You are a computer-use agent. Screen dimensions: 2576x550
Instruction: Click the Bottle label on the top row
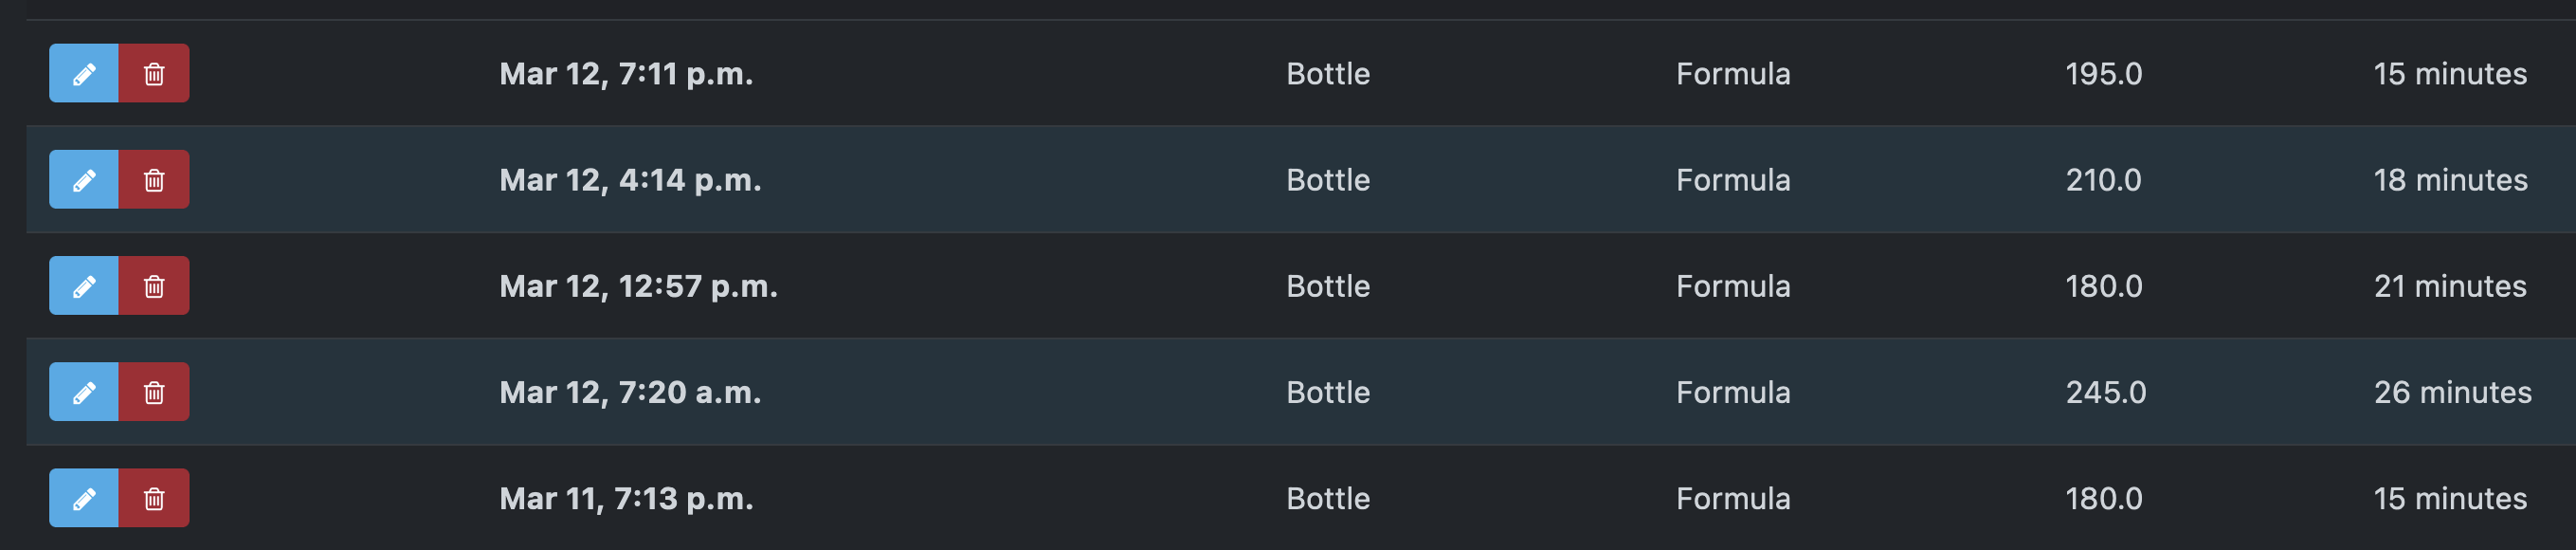1328,73
